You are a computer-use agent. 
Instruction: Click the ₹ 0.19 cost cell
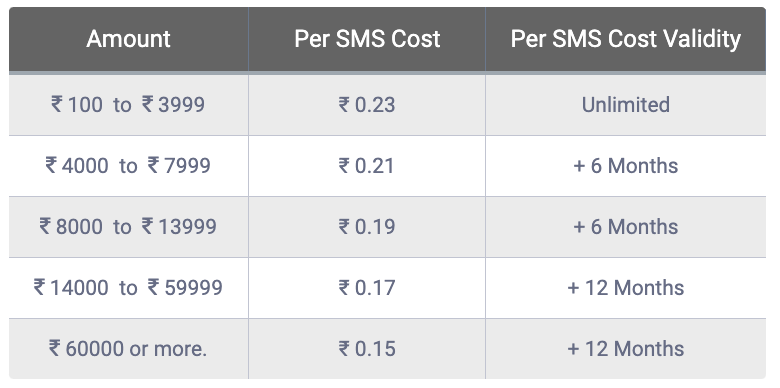point(367,227)
